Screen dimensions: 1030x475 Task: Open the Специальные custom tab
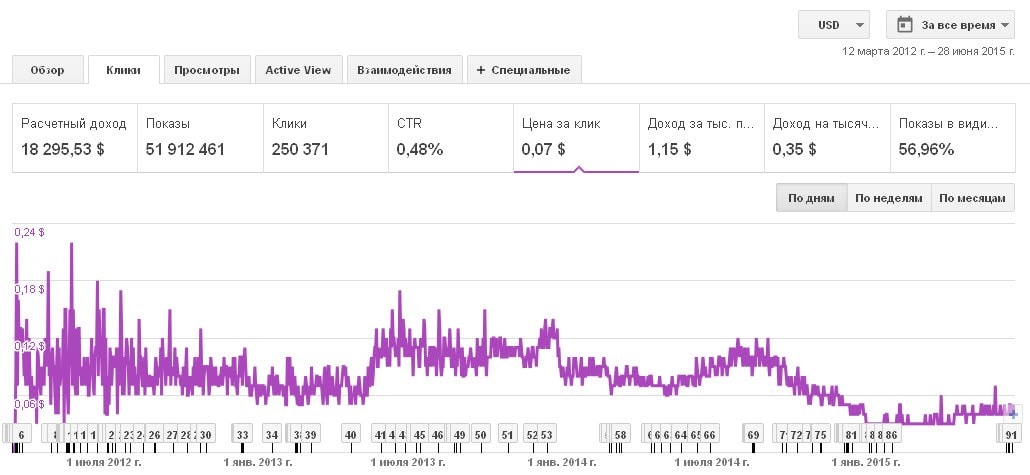[x=524, y=70]
